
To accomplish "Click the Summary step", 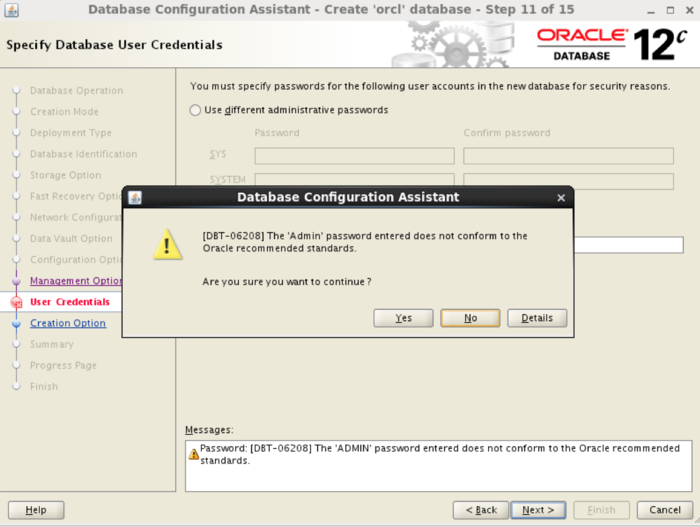I will click(52, 344).
